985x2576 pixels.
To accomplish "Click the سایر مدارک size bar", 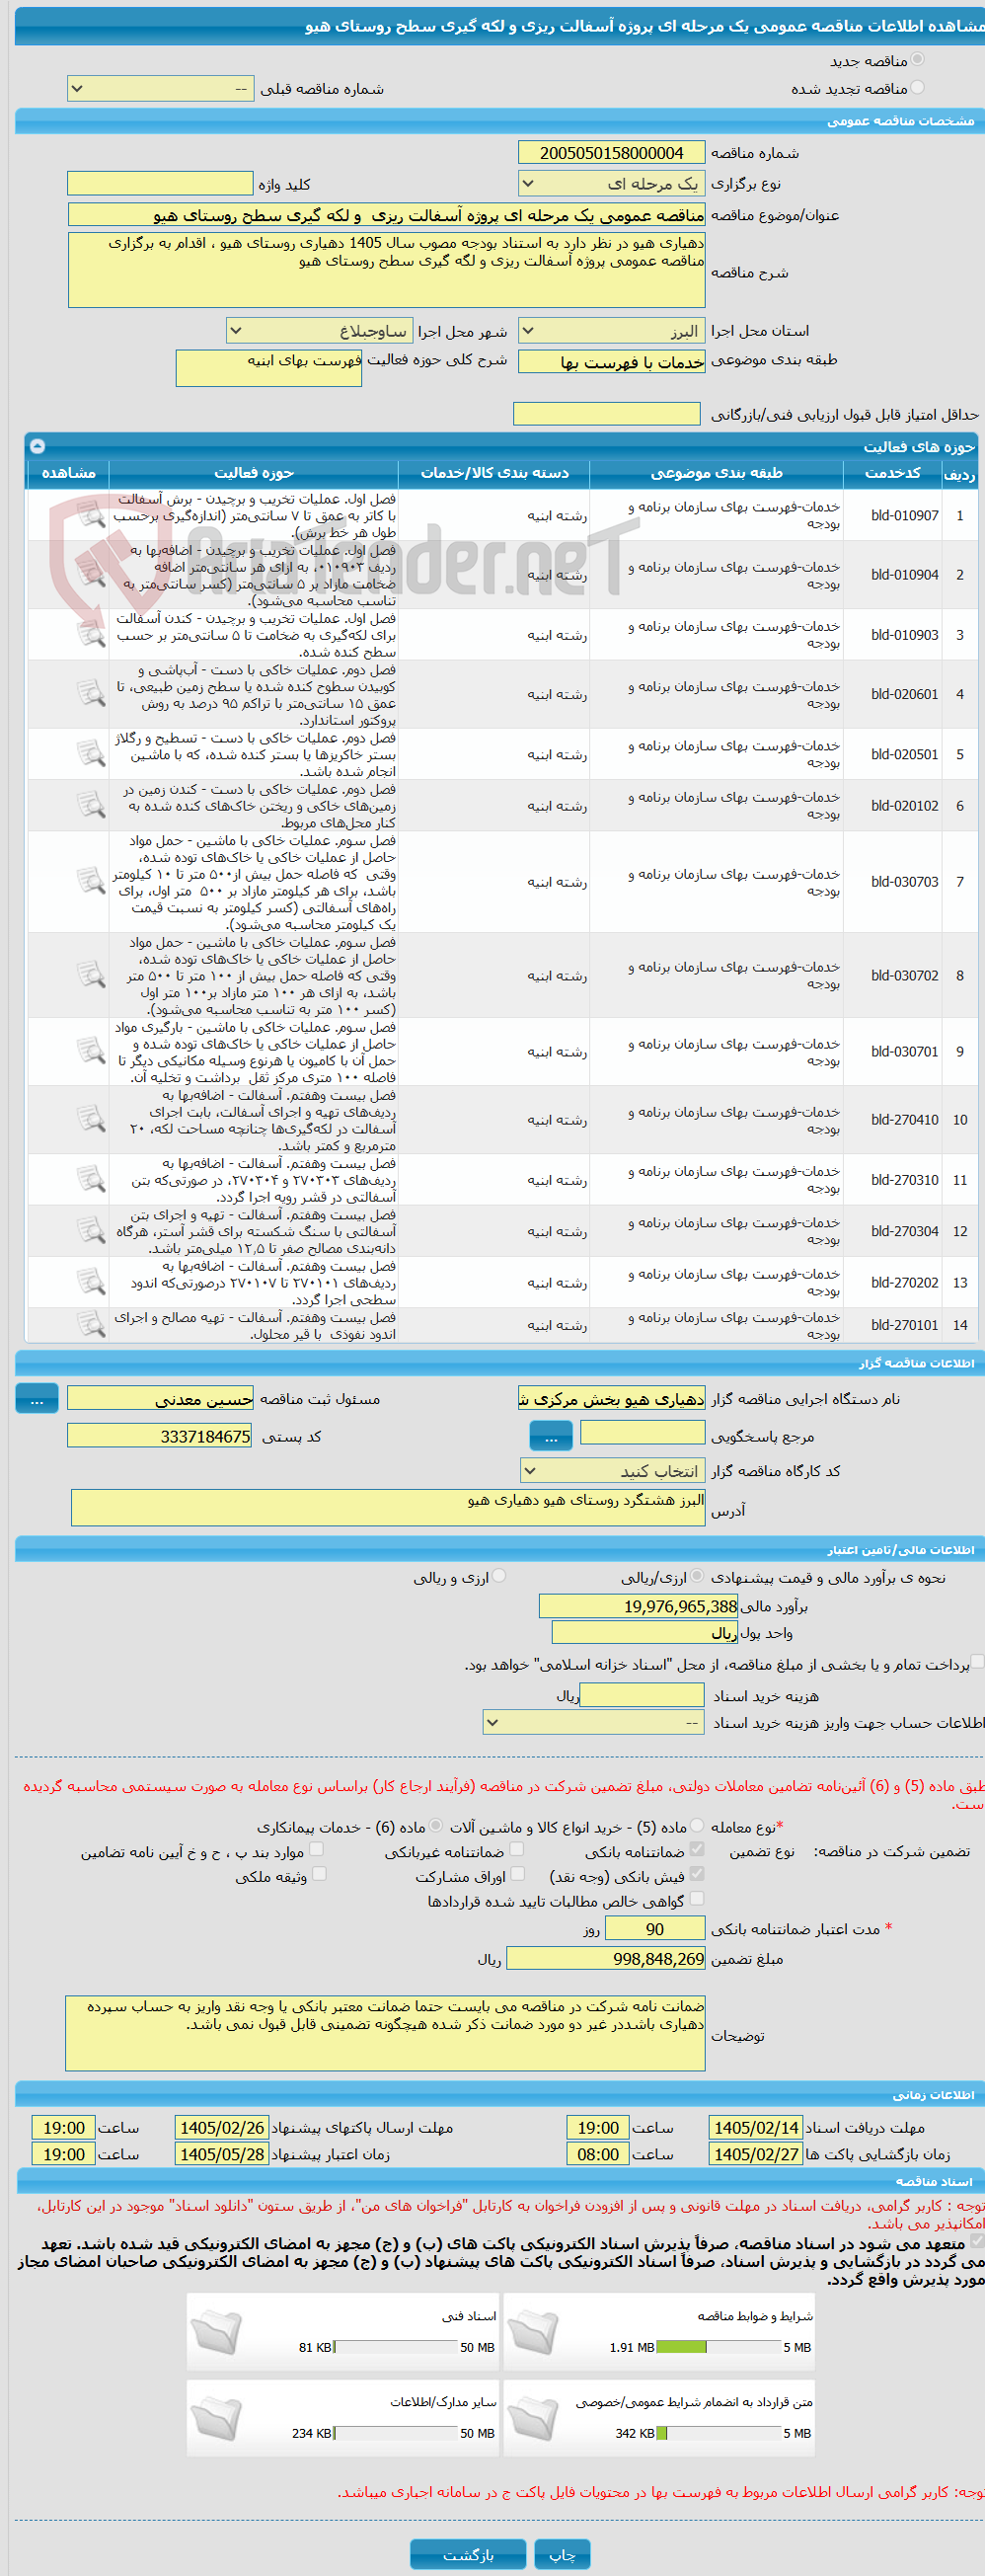I will [395, 2433].
